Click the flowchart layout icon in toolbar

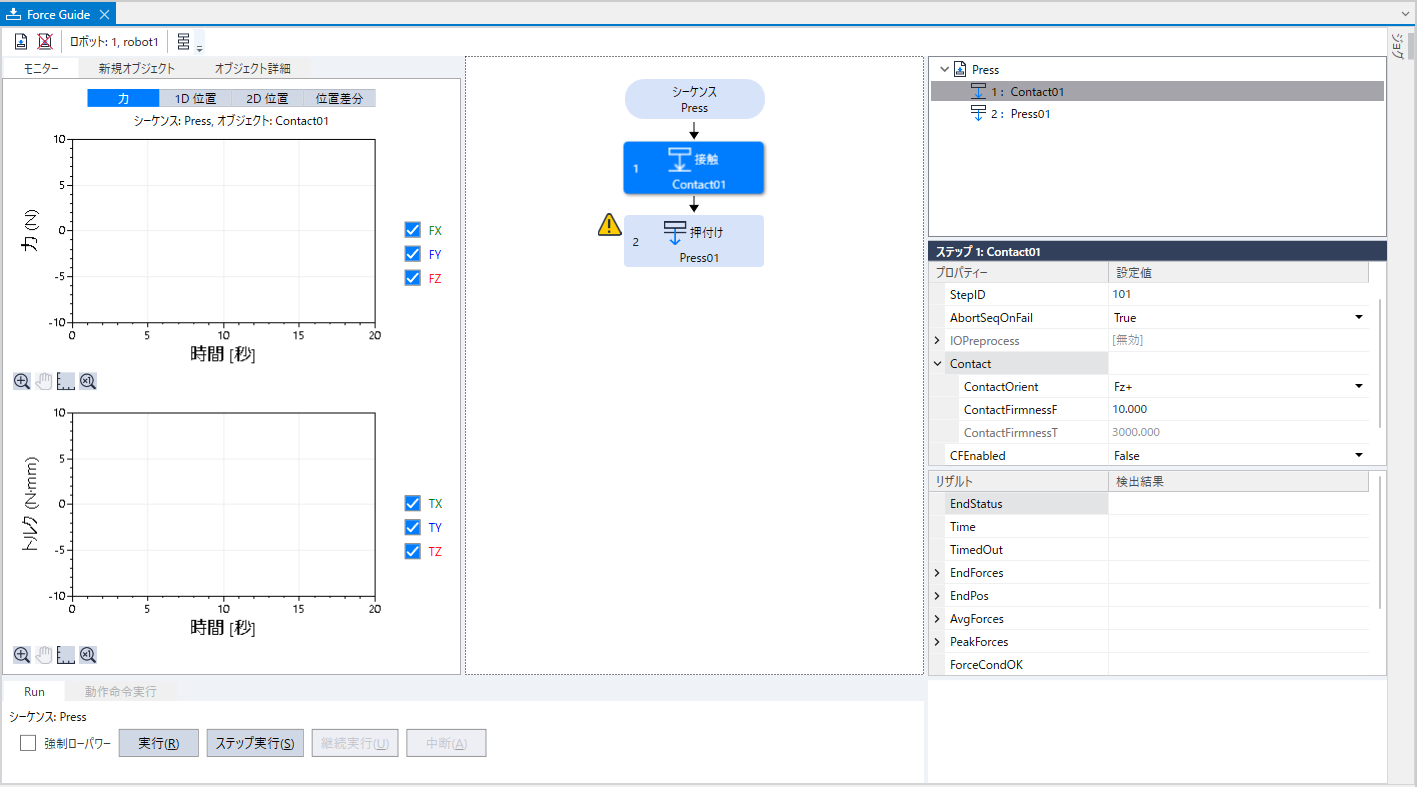tap(184, 42)
